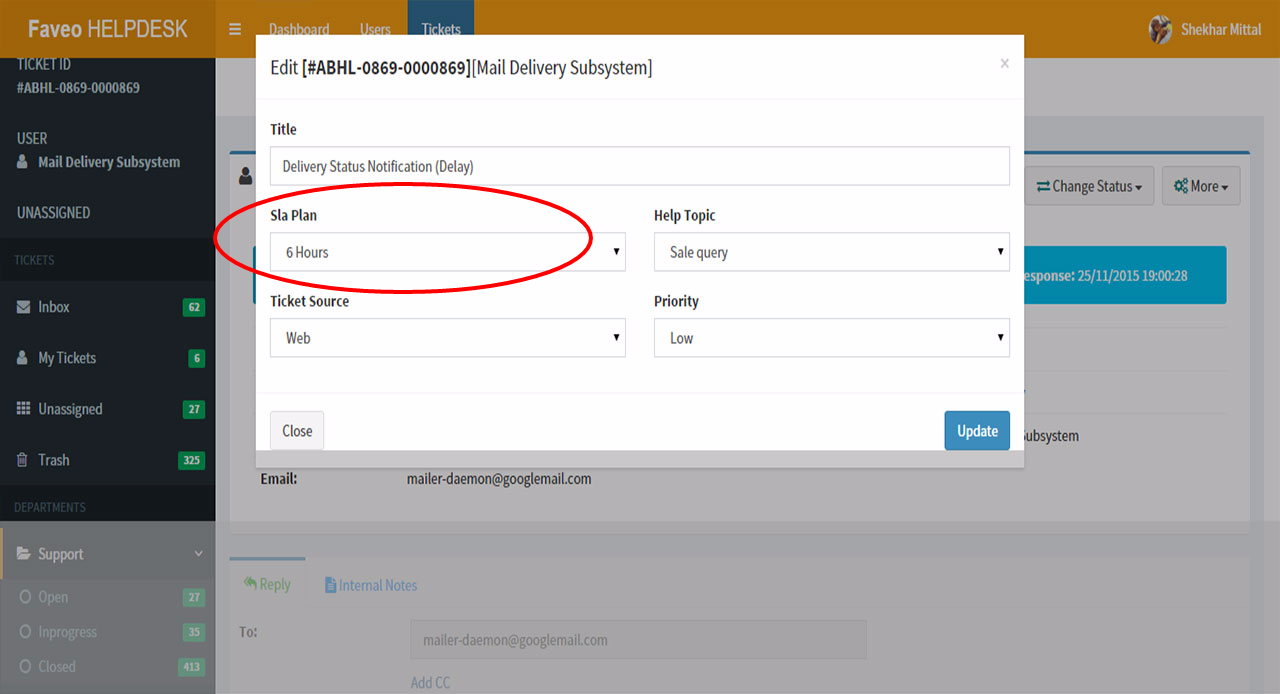1280x694 pixels.
Task: Close the edit dialog with X
Action: tap(1004, 64)
